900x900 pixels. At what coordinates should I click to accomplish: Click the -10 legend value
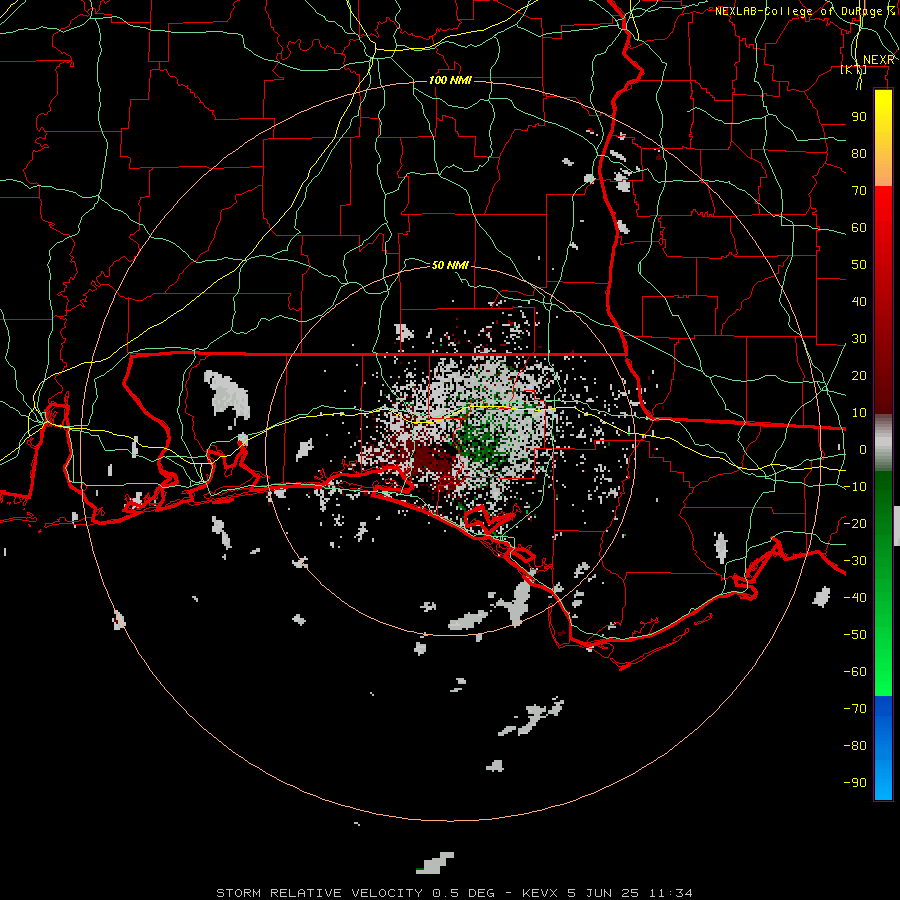point(855,487)
